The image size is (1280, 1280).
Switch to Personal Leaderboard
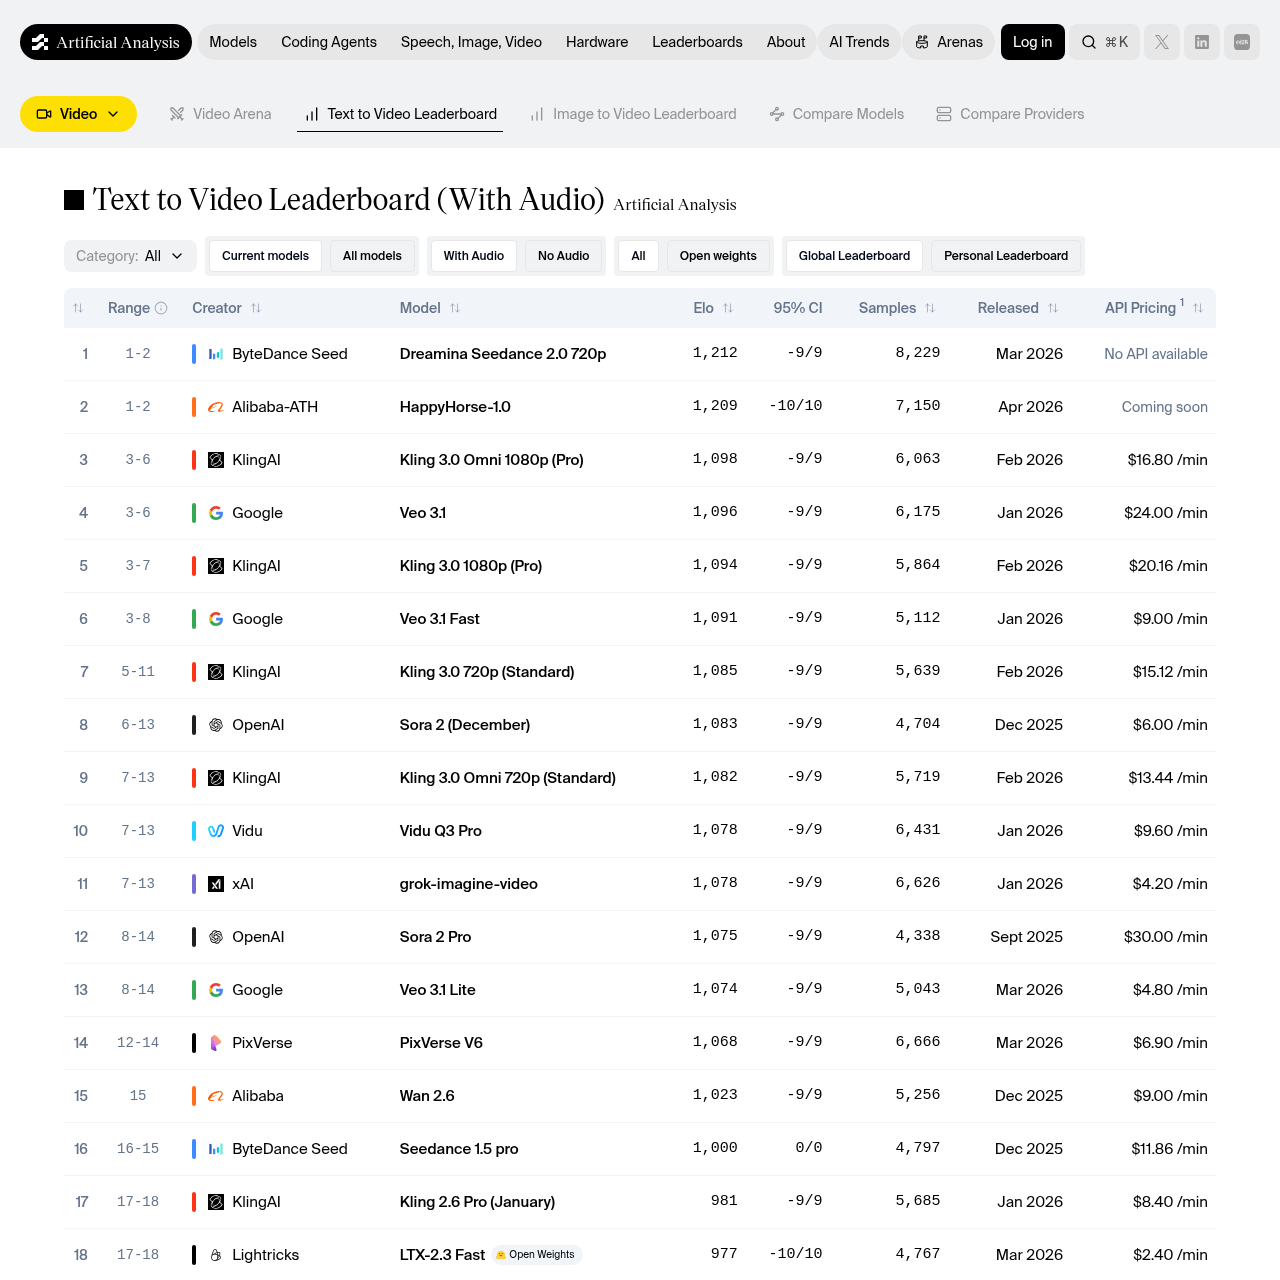click(1006, 256)
